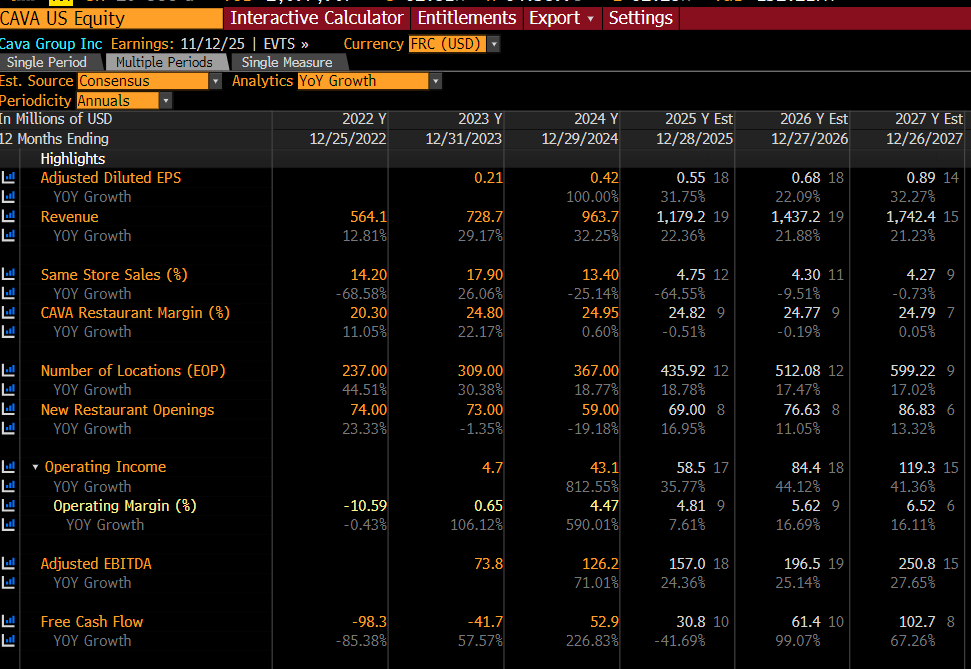Open the Currency FRC (USD) dropdown
The image size is (971, 669).
coord(493,44)
